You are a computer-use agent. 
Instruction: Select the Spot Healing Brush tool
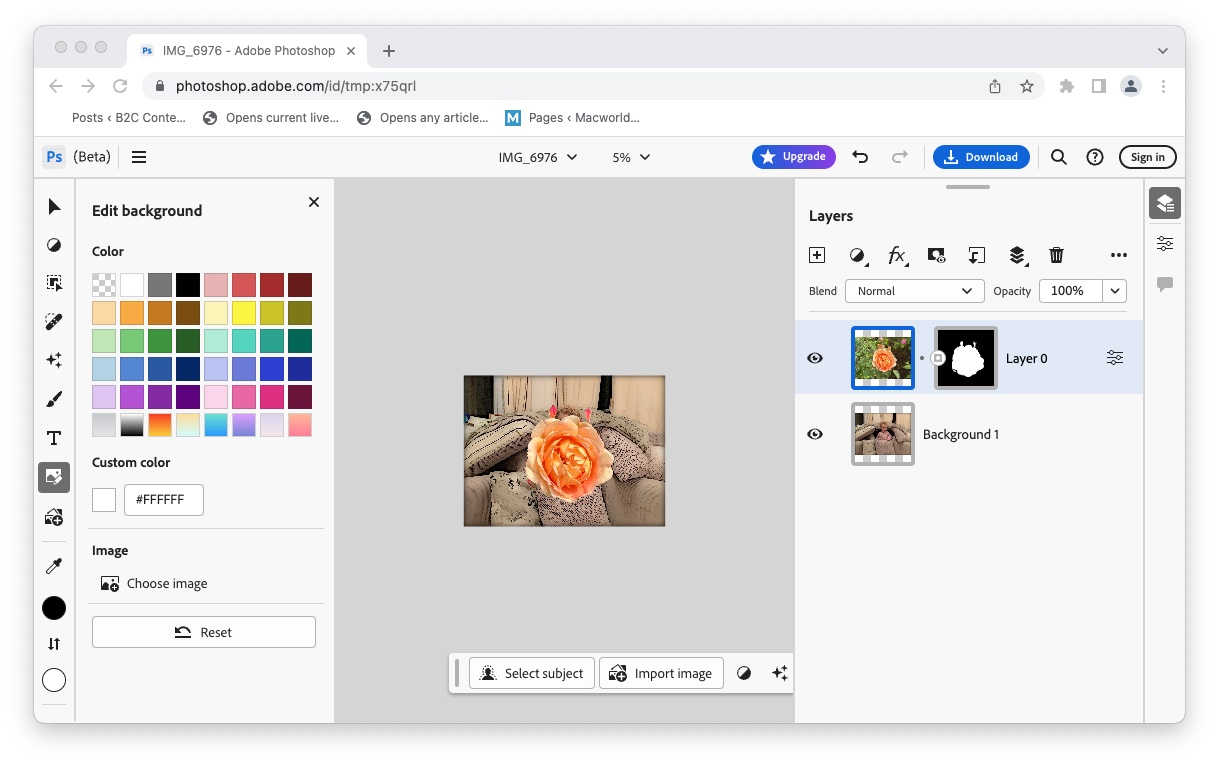click(54, 321)
